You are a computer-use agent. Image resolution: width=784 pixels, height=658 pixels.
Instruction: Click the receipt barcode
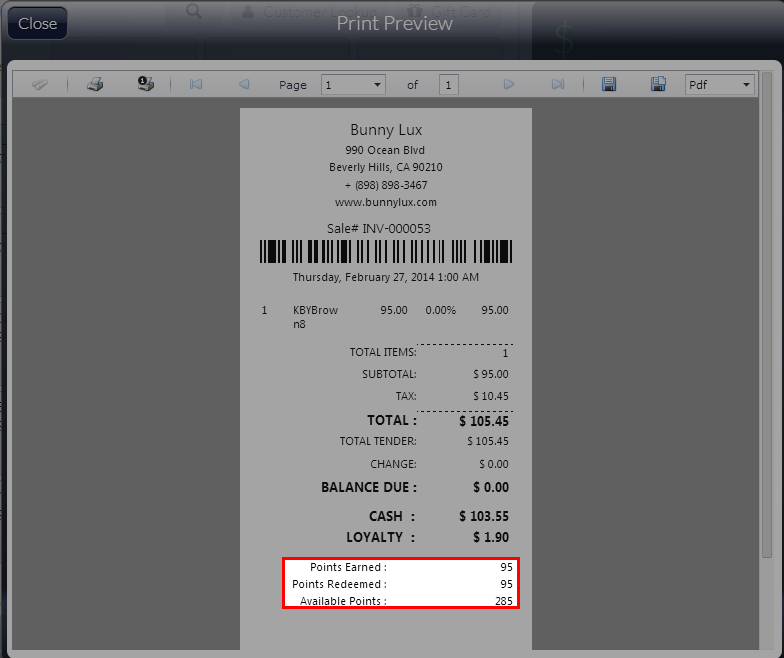pyautogui.click(x=386, y=251)
